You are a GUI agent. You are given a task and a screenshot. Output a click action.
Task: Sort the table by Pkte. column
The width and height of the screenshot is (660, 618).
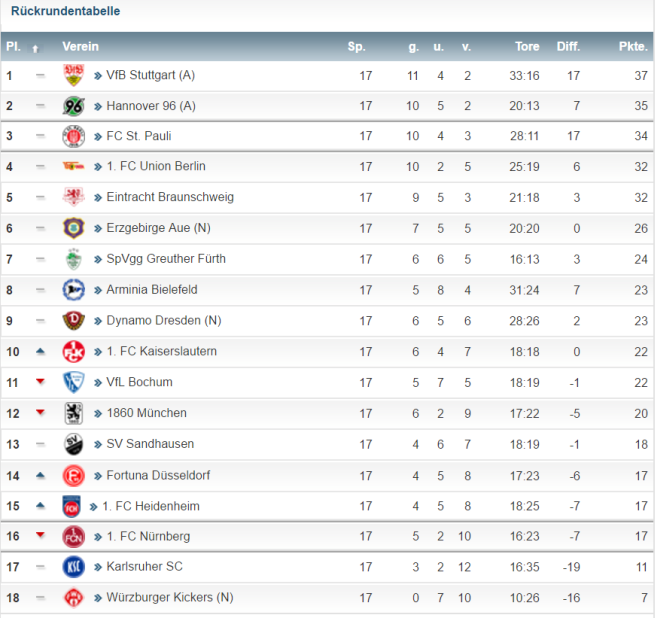click(x=633, y=46)
